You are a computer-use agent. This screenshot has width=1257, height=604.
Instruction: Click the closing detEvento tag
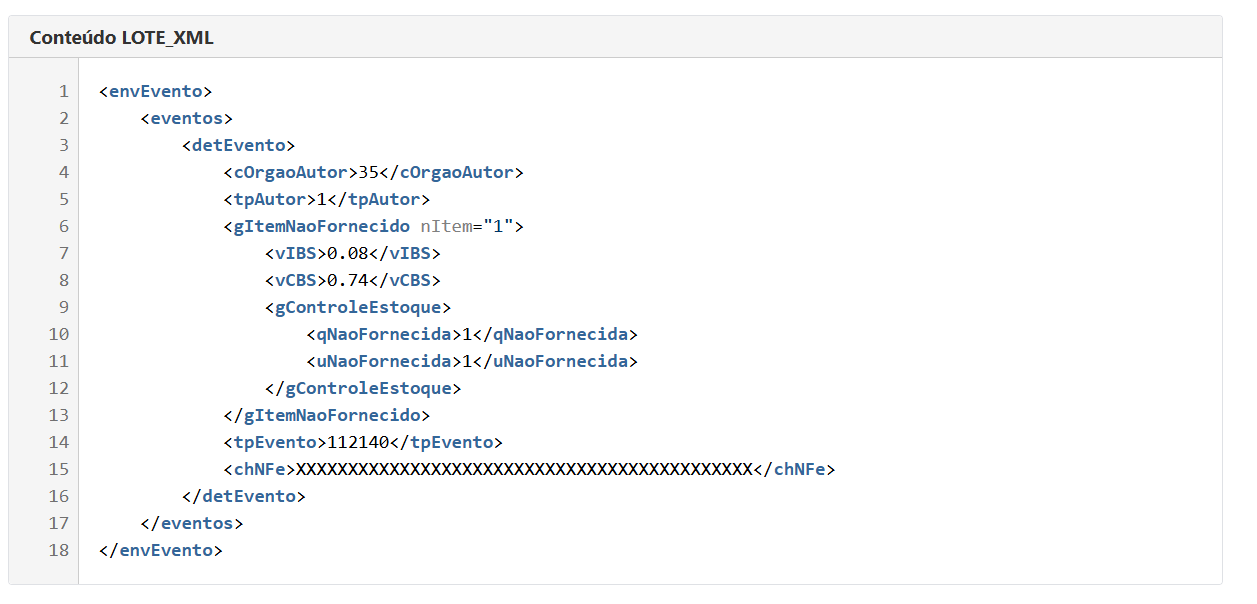tap(244, 496)
